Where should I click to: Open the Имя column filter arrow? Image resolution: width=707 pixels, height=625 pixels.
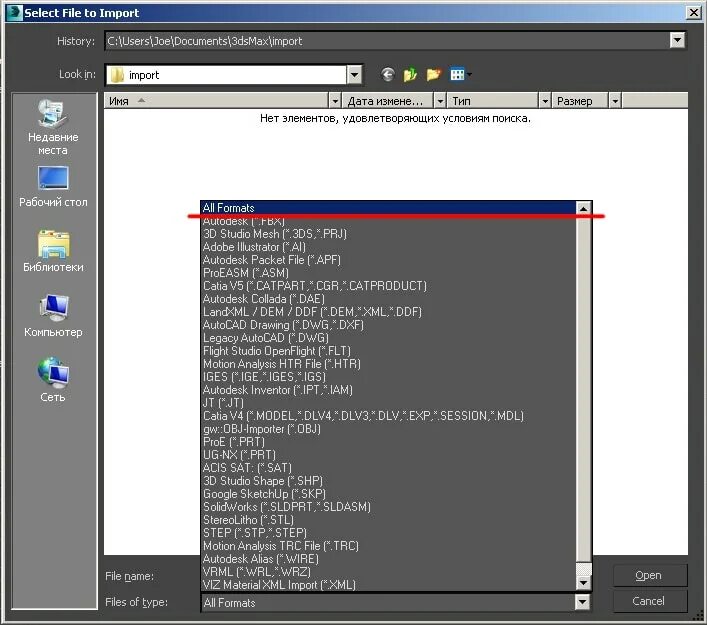[335, 101]
